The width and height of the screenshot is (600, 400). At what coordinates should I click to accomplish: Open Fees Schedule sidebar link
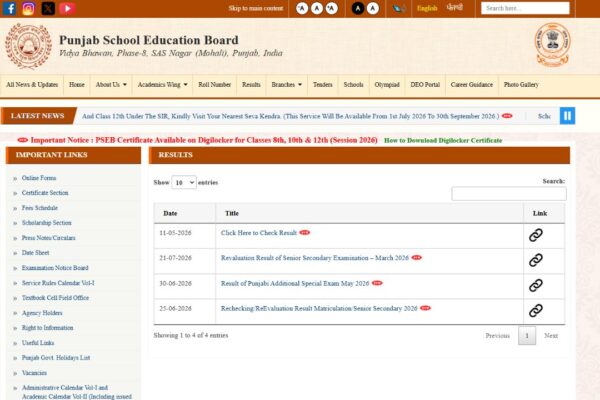pos(40,208)
